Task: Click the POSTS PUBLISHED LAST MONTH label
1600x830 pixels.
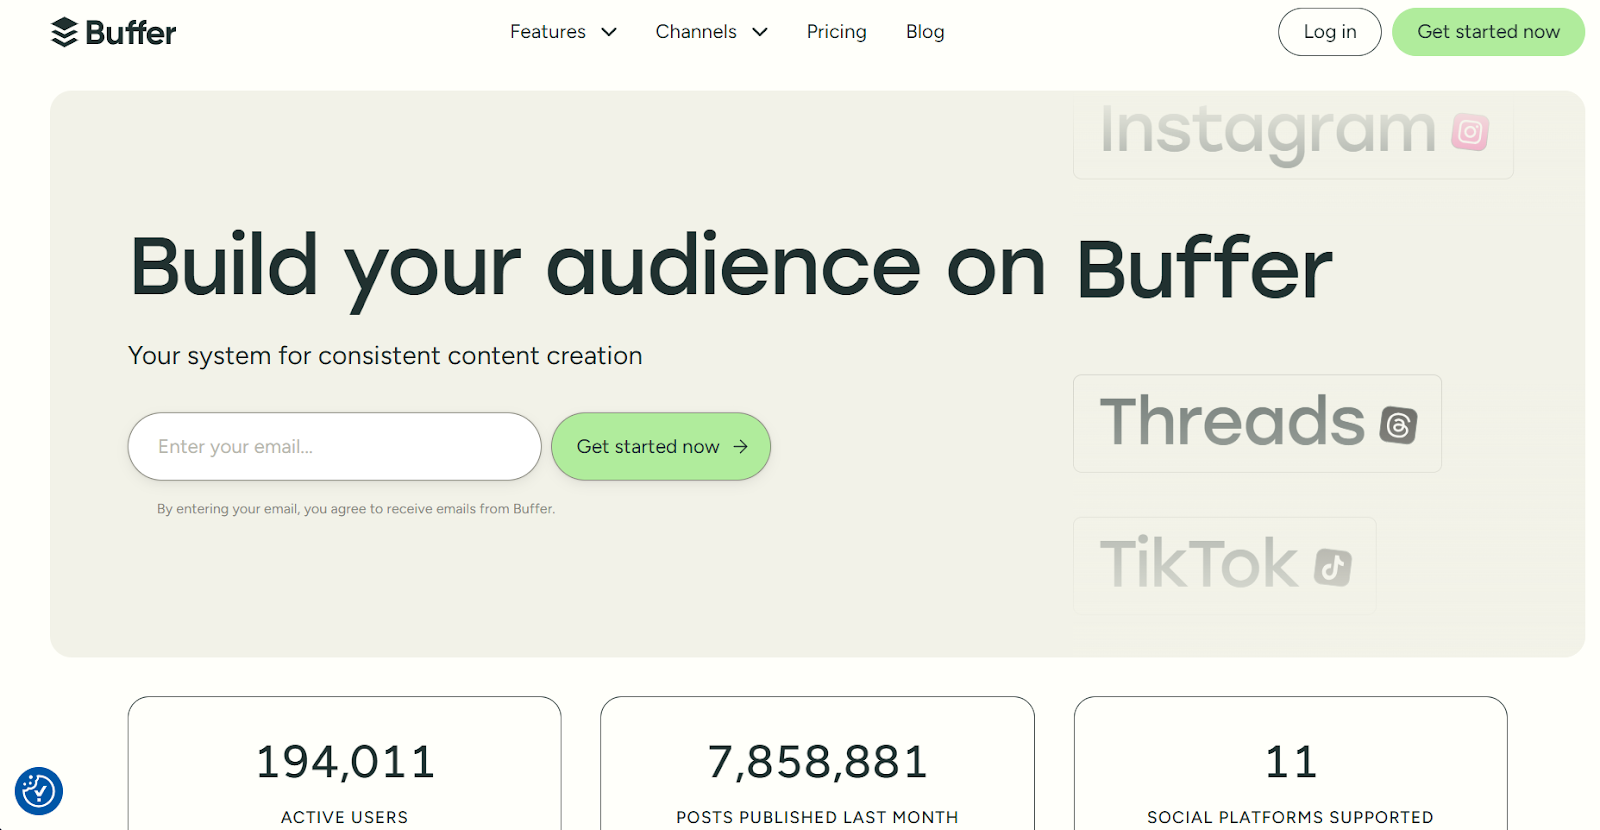Action: (818, 817)
